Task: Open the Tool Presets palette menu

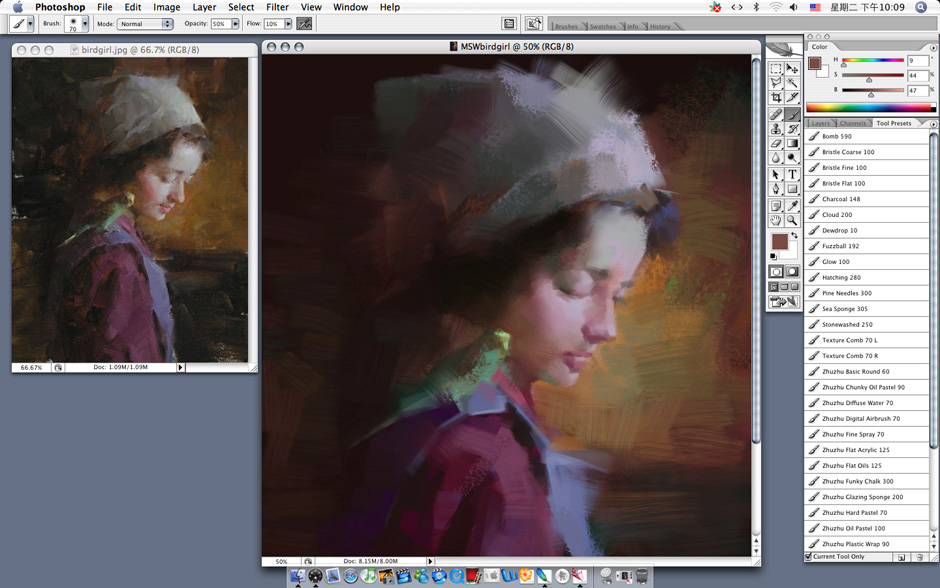Action: 933,123
